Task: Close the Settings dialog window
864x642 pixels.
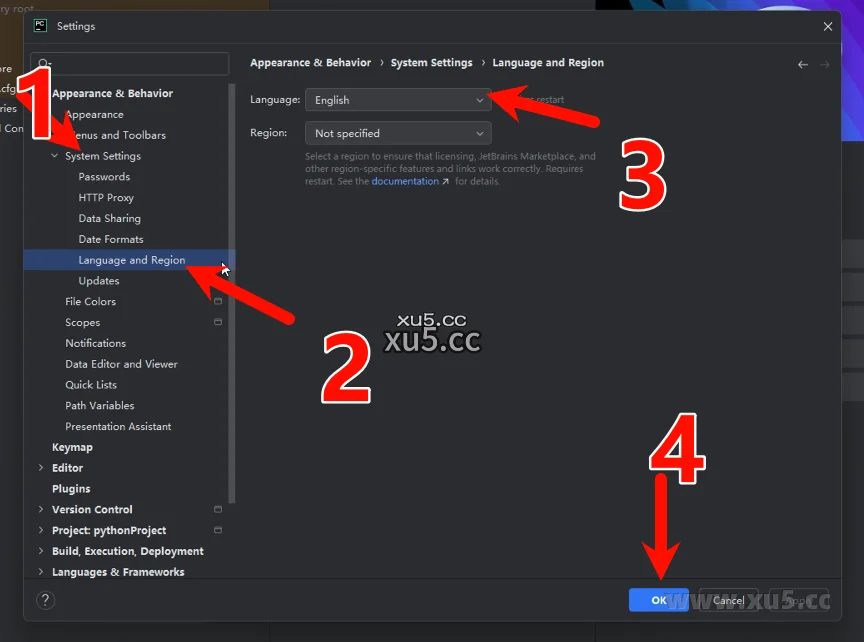Action: (827, 26)
